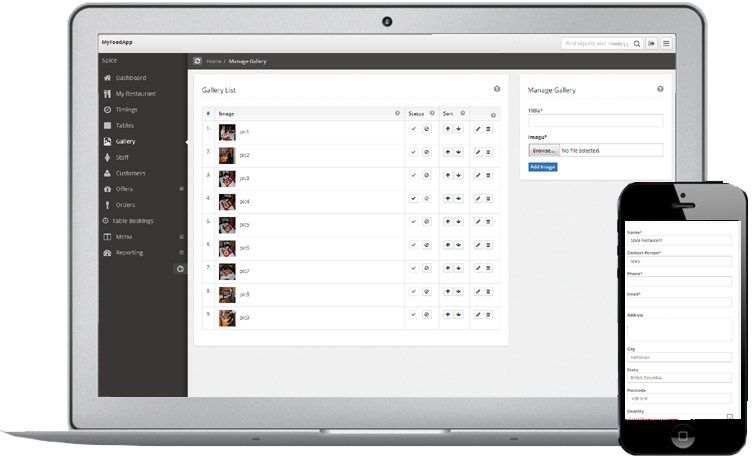Expand the Offers submenu in the sidebar
Image resolution: width=753 pixels, height=462 pixels.
click(181, 189)
